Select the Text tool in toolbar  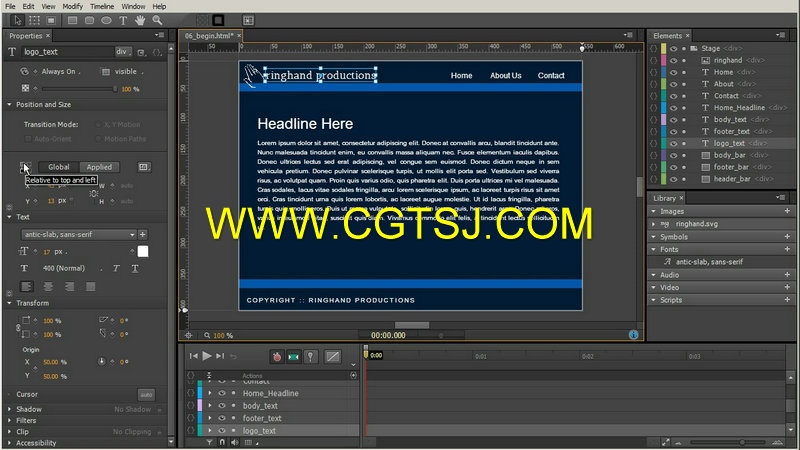point(123,20)
